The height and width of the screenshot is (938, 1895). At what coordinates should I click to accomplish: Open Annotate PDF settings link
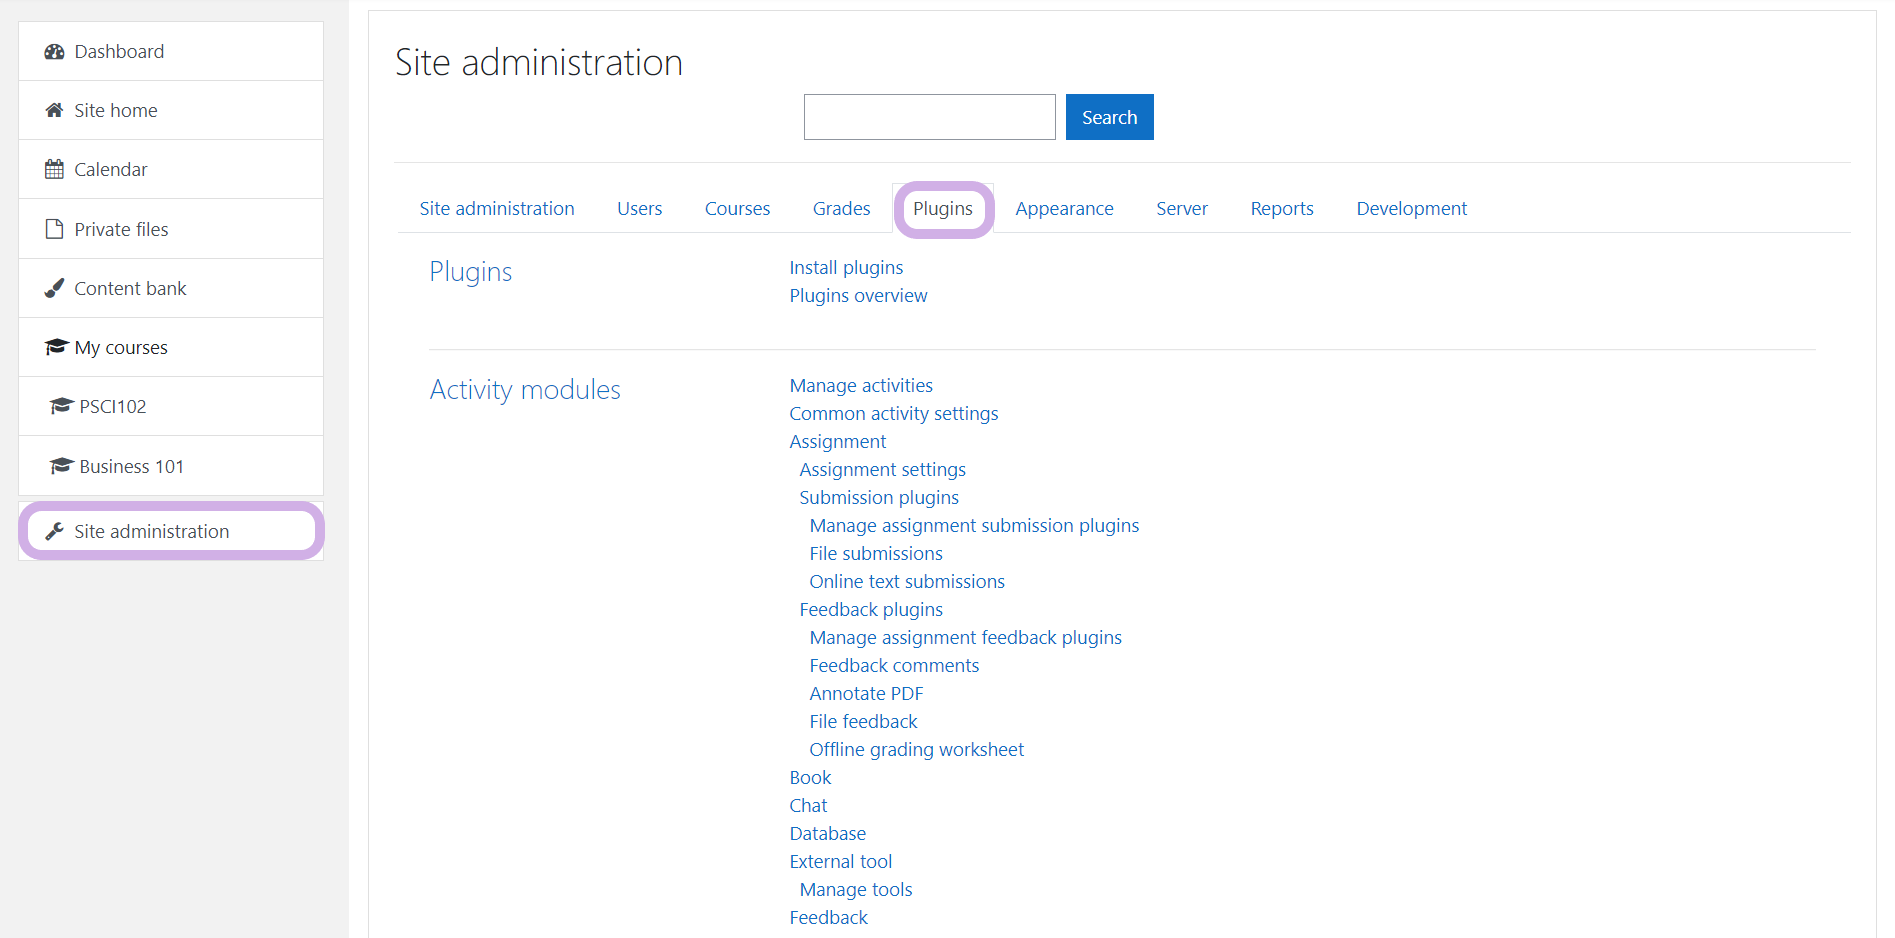pyautogui.click(x=866, y=694)
